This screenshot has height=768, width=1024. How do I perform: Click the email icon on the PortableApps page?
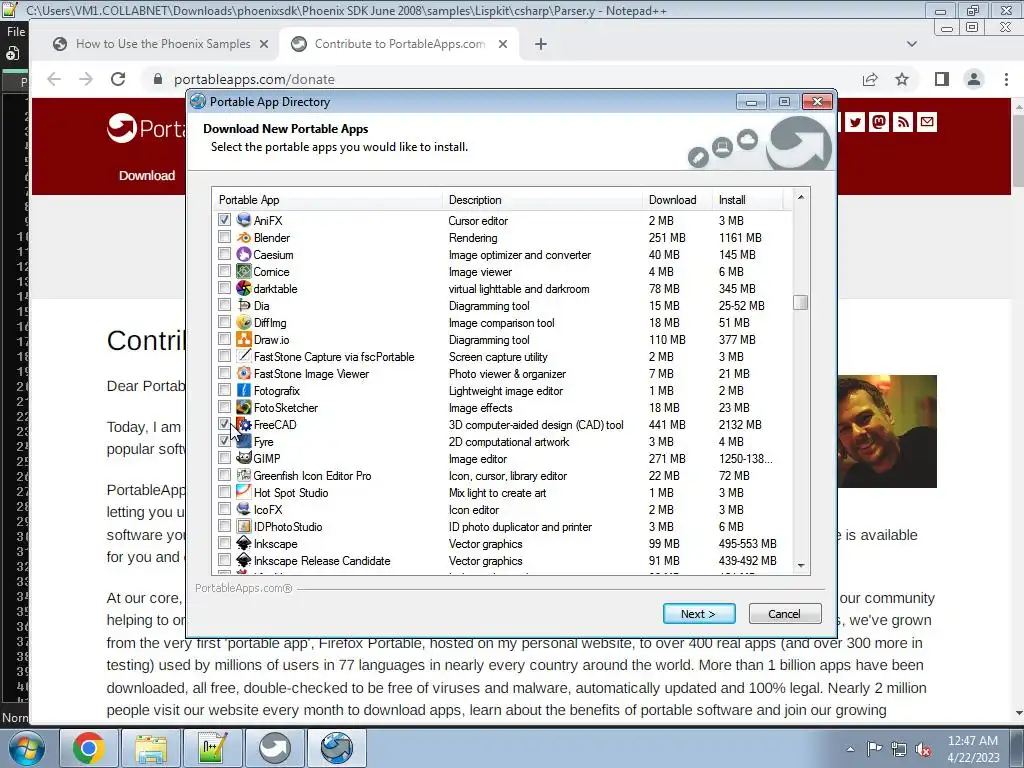click(x=927, y=122)
